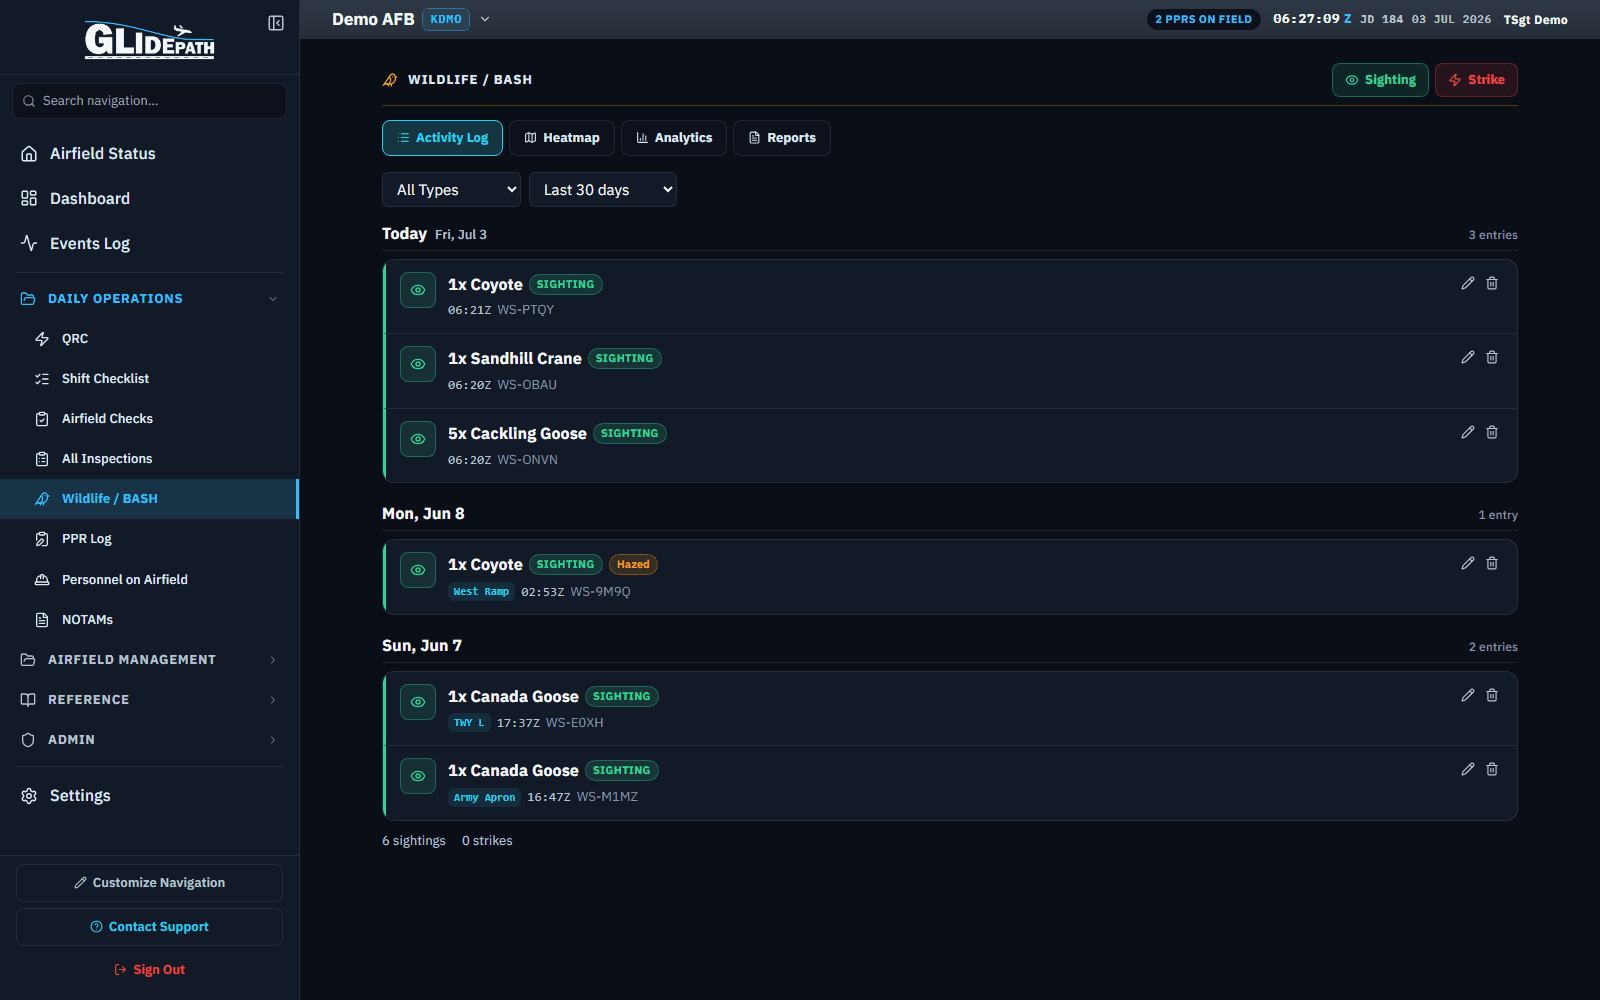Click the eye icon on the Sandhill Crane row

pyautogui.click(x=418, y=364)
